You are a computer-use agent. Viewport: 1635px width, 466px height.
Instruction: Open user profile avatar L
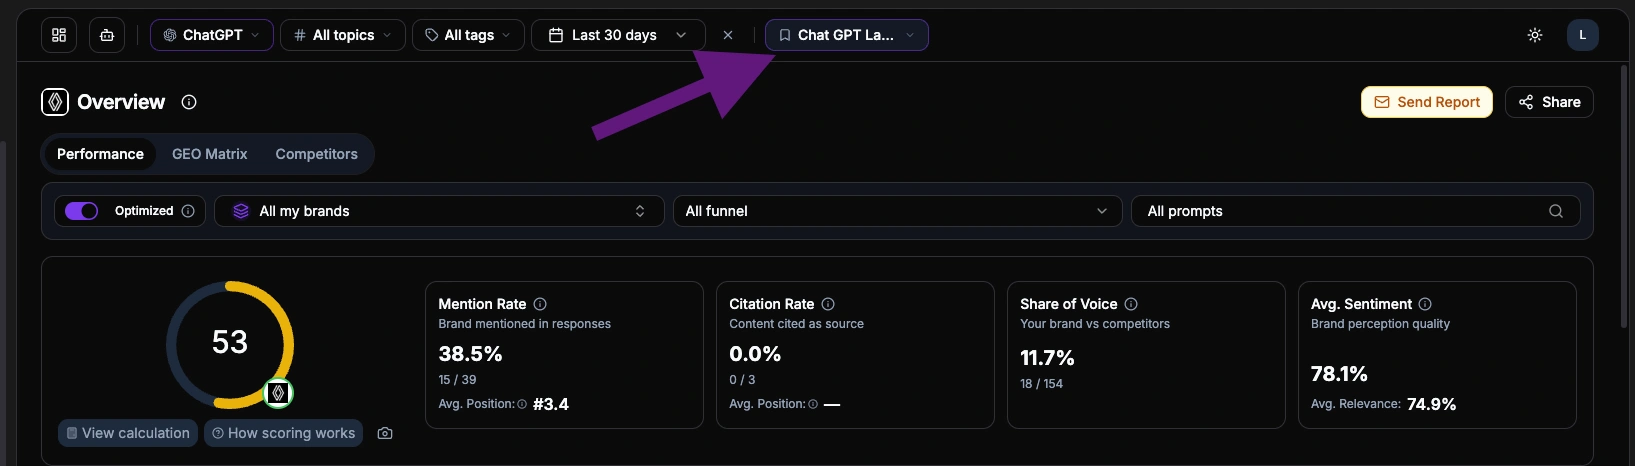[x=1582, y=35]
